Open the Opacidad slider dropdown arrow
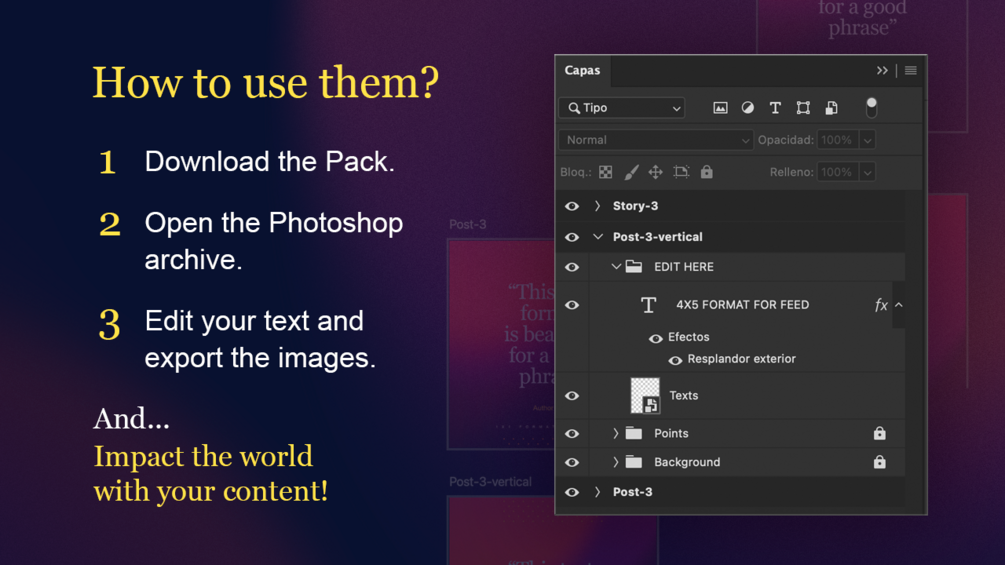 [867, 140]
